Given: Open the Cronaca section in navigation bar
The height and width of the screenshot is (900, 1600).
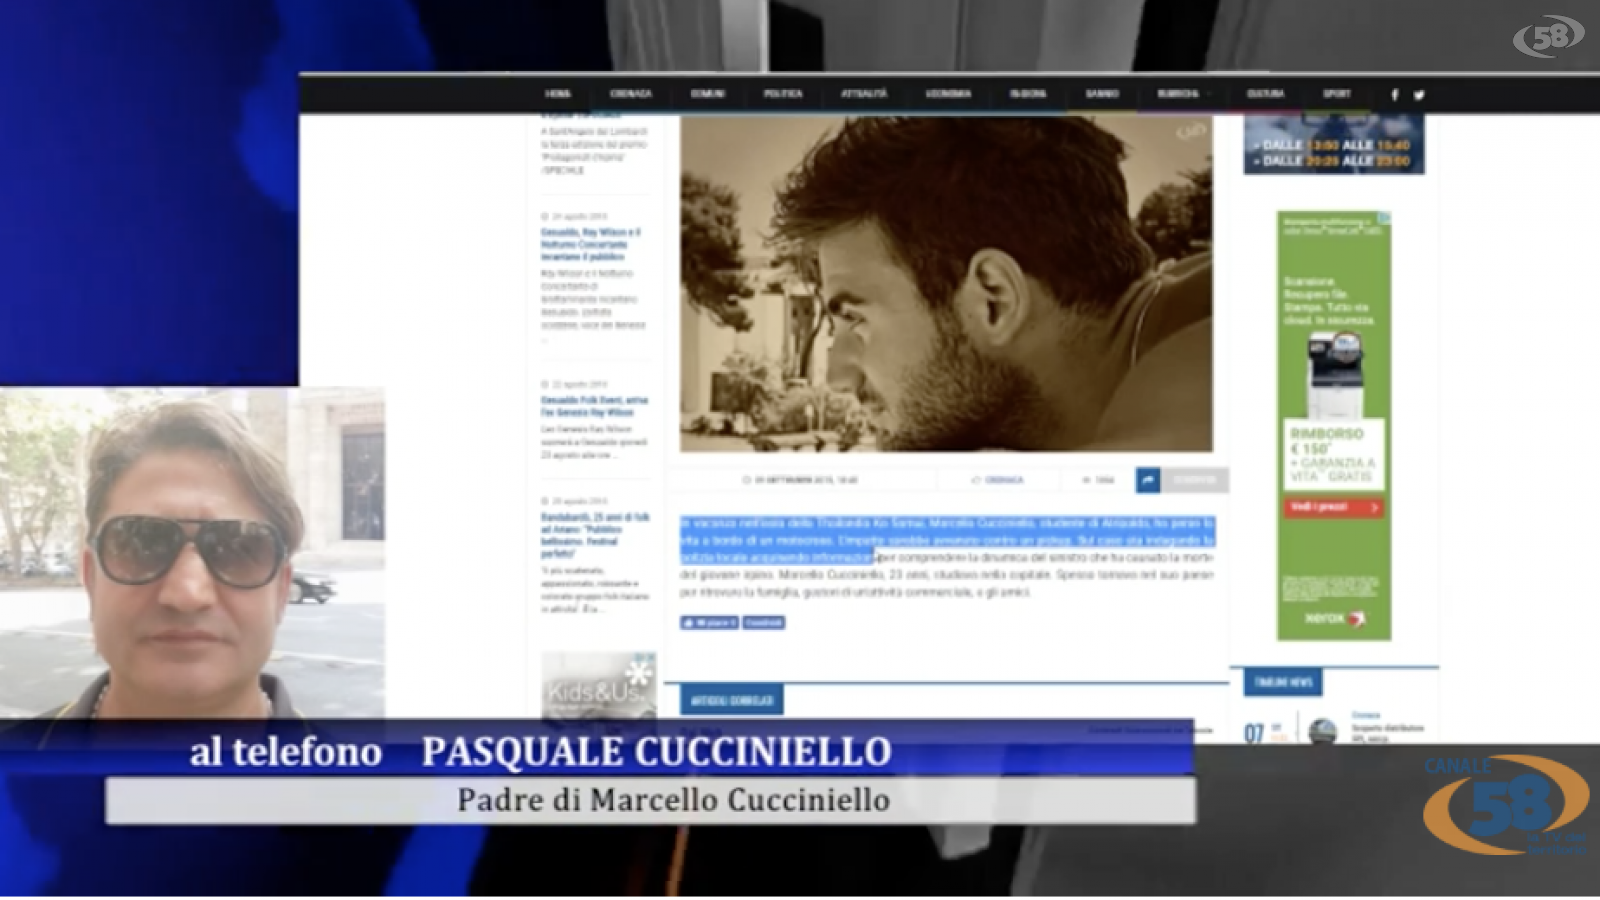Looking at the screenshot, I should pyautogui.click(x=631, y=94).
